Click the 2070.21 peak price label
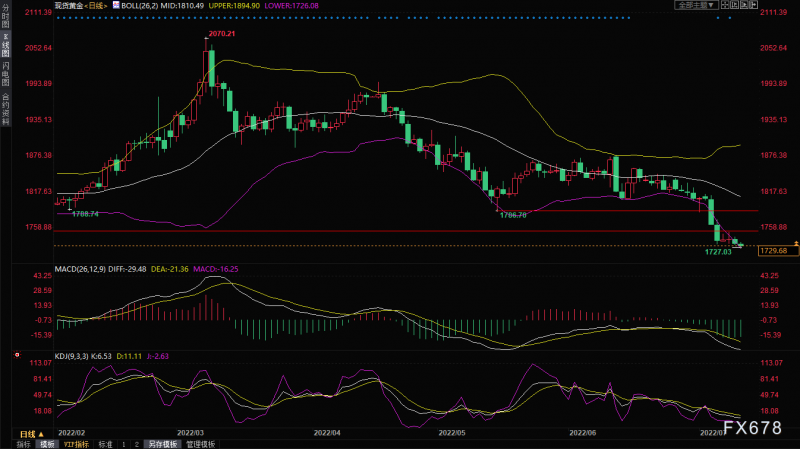Screen dimensions: 800x449 click(x=220, y=35)
